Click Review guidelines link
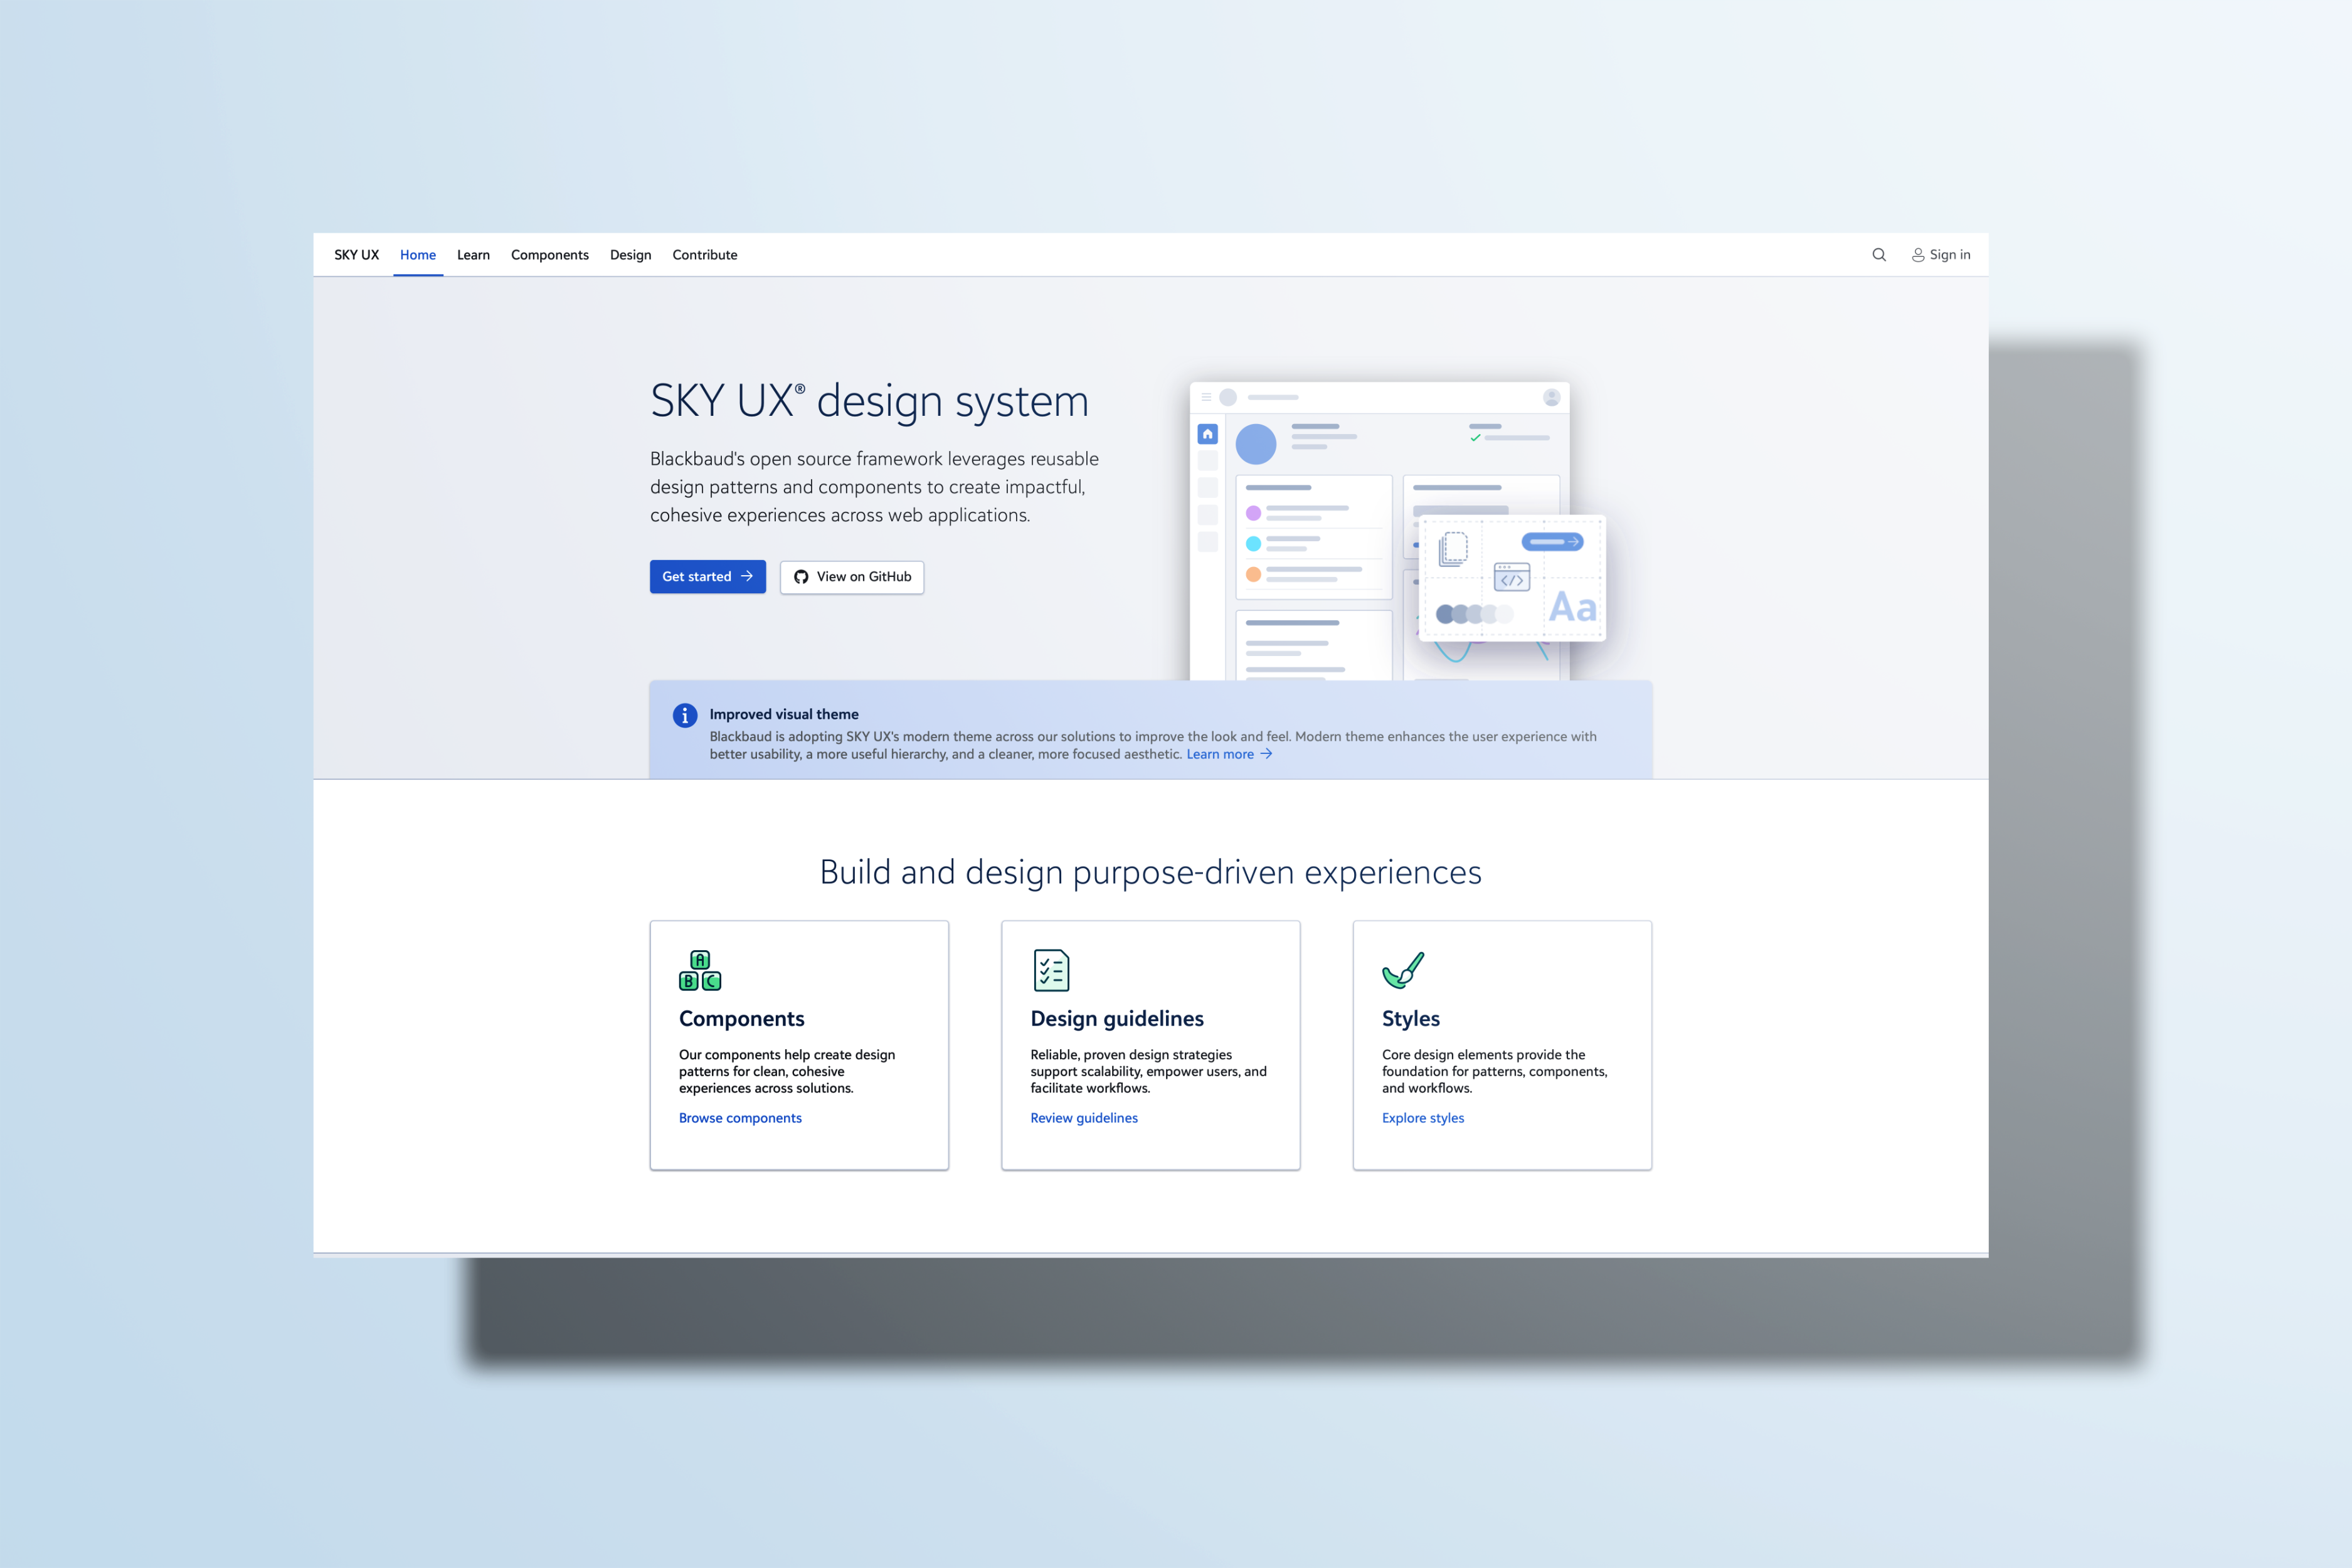The height and width of the screenshot is (1568, 2352). pos(1084,1118)
